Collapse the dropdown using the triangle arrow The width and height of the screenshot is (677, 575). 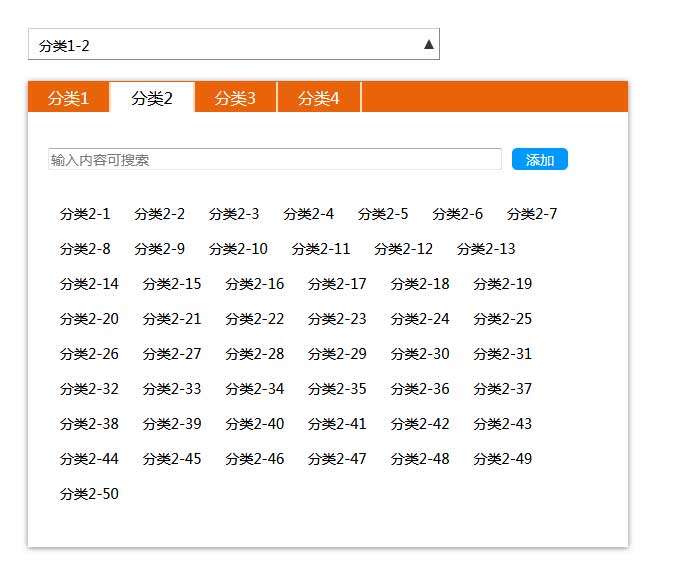tap(429, 44)
